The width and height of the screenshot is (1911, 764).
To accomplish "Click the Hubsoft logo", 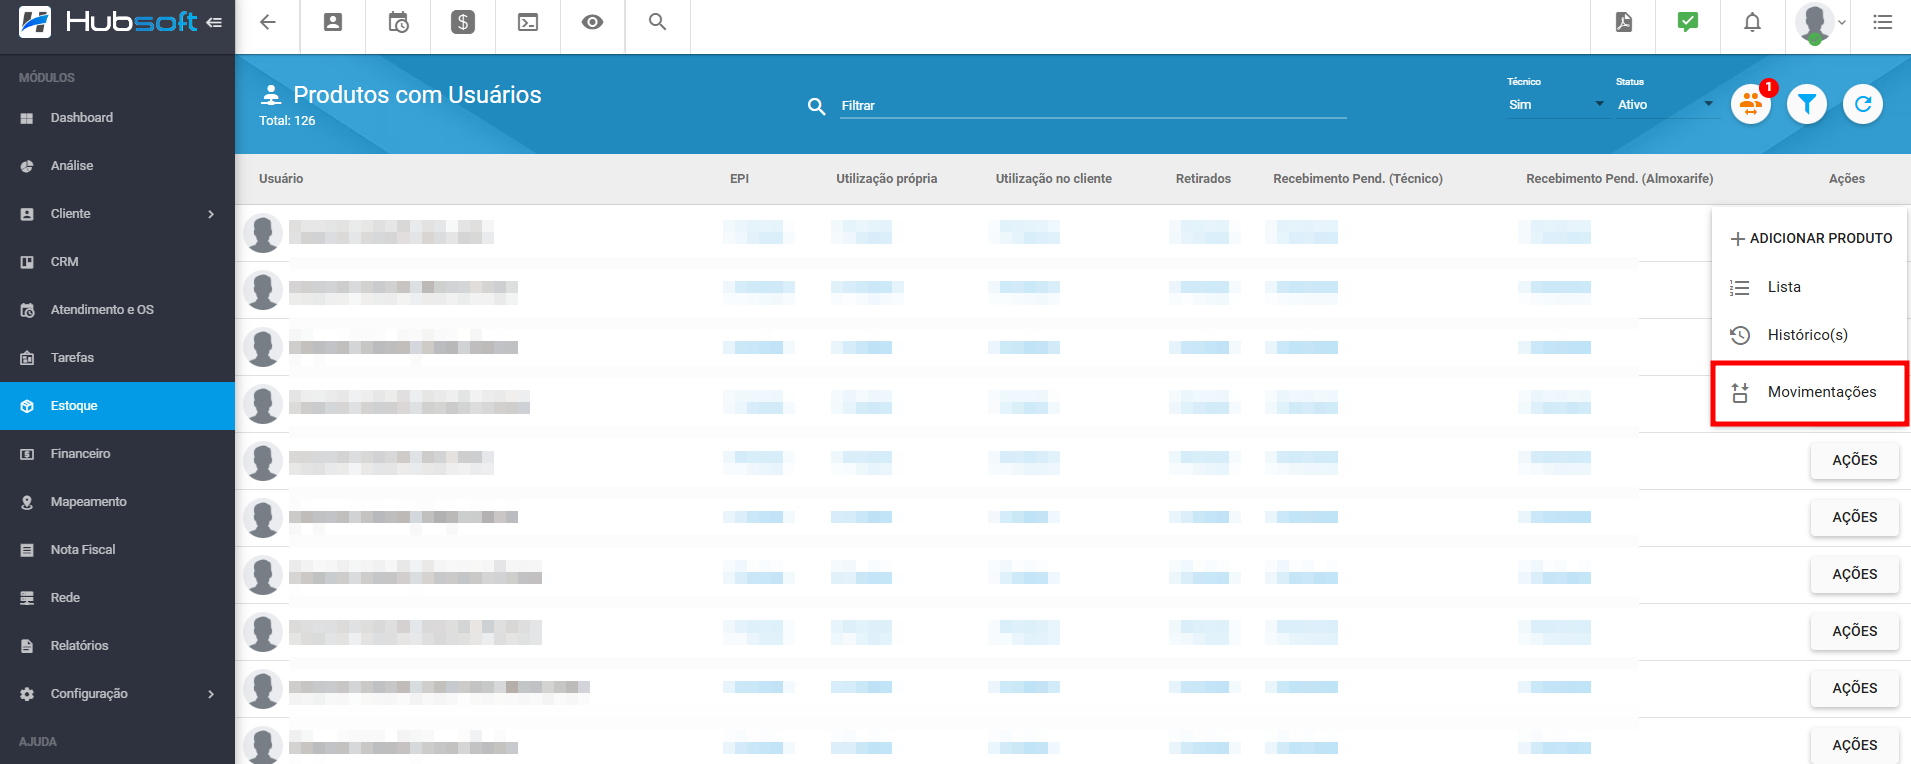I will click(x=108, y=22).
